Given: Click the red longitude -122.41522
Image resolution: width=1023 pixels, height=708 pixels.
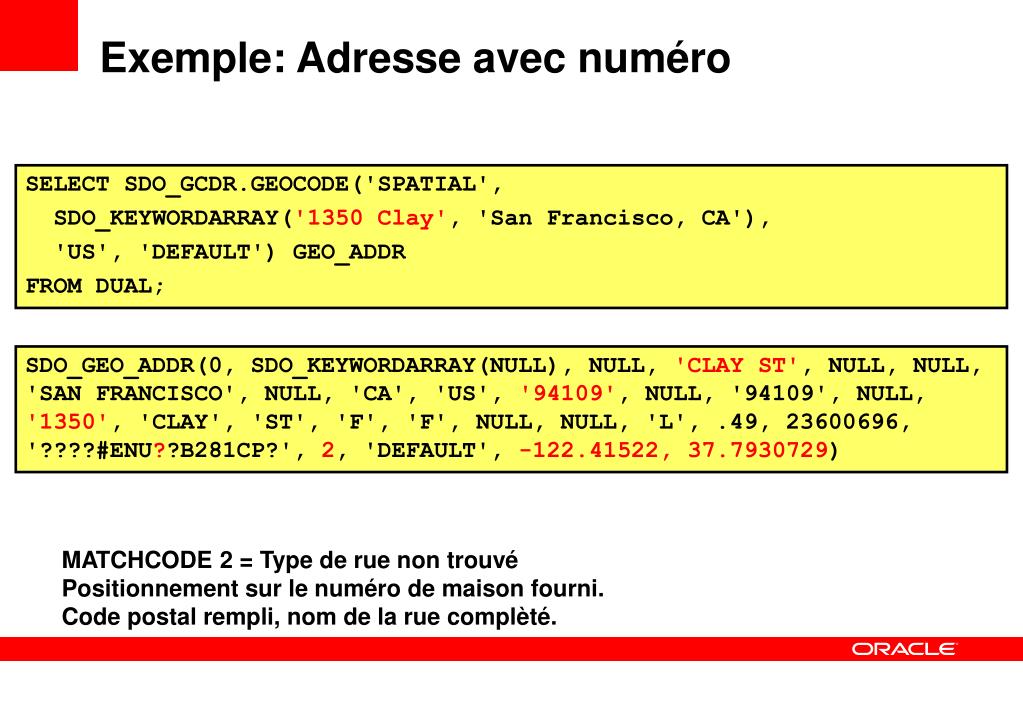Looking at the screenshot, I should [589, 450].
